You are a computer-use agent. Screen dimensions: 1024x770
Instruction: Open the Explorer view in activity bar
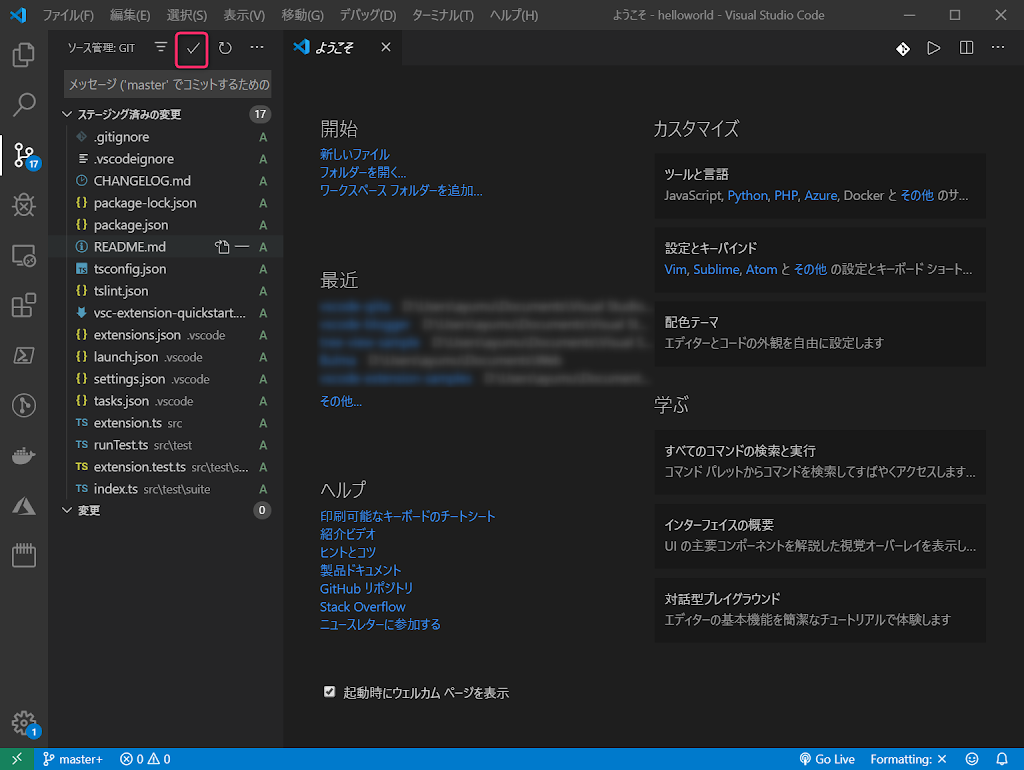24,55
